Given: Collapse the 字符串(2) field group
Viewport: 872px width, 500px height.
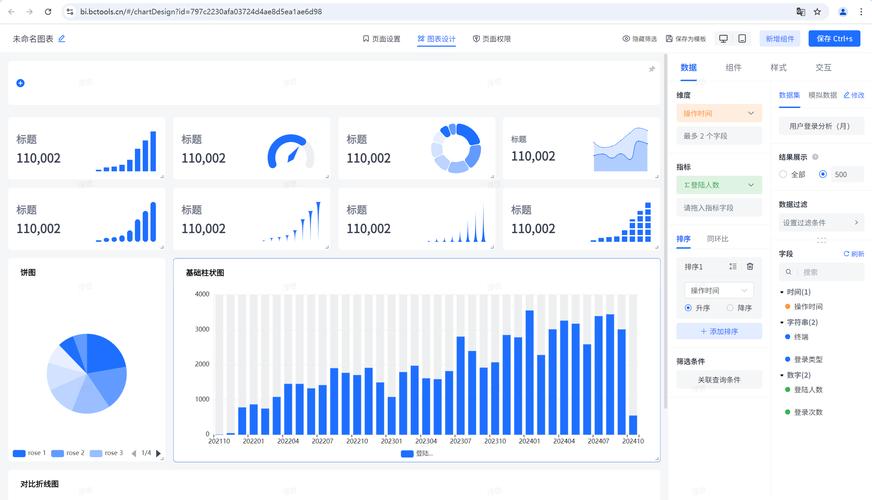Looking at the screenshot, I should [x=781, y=322].
